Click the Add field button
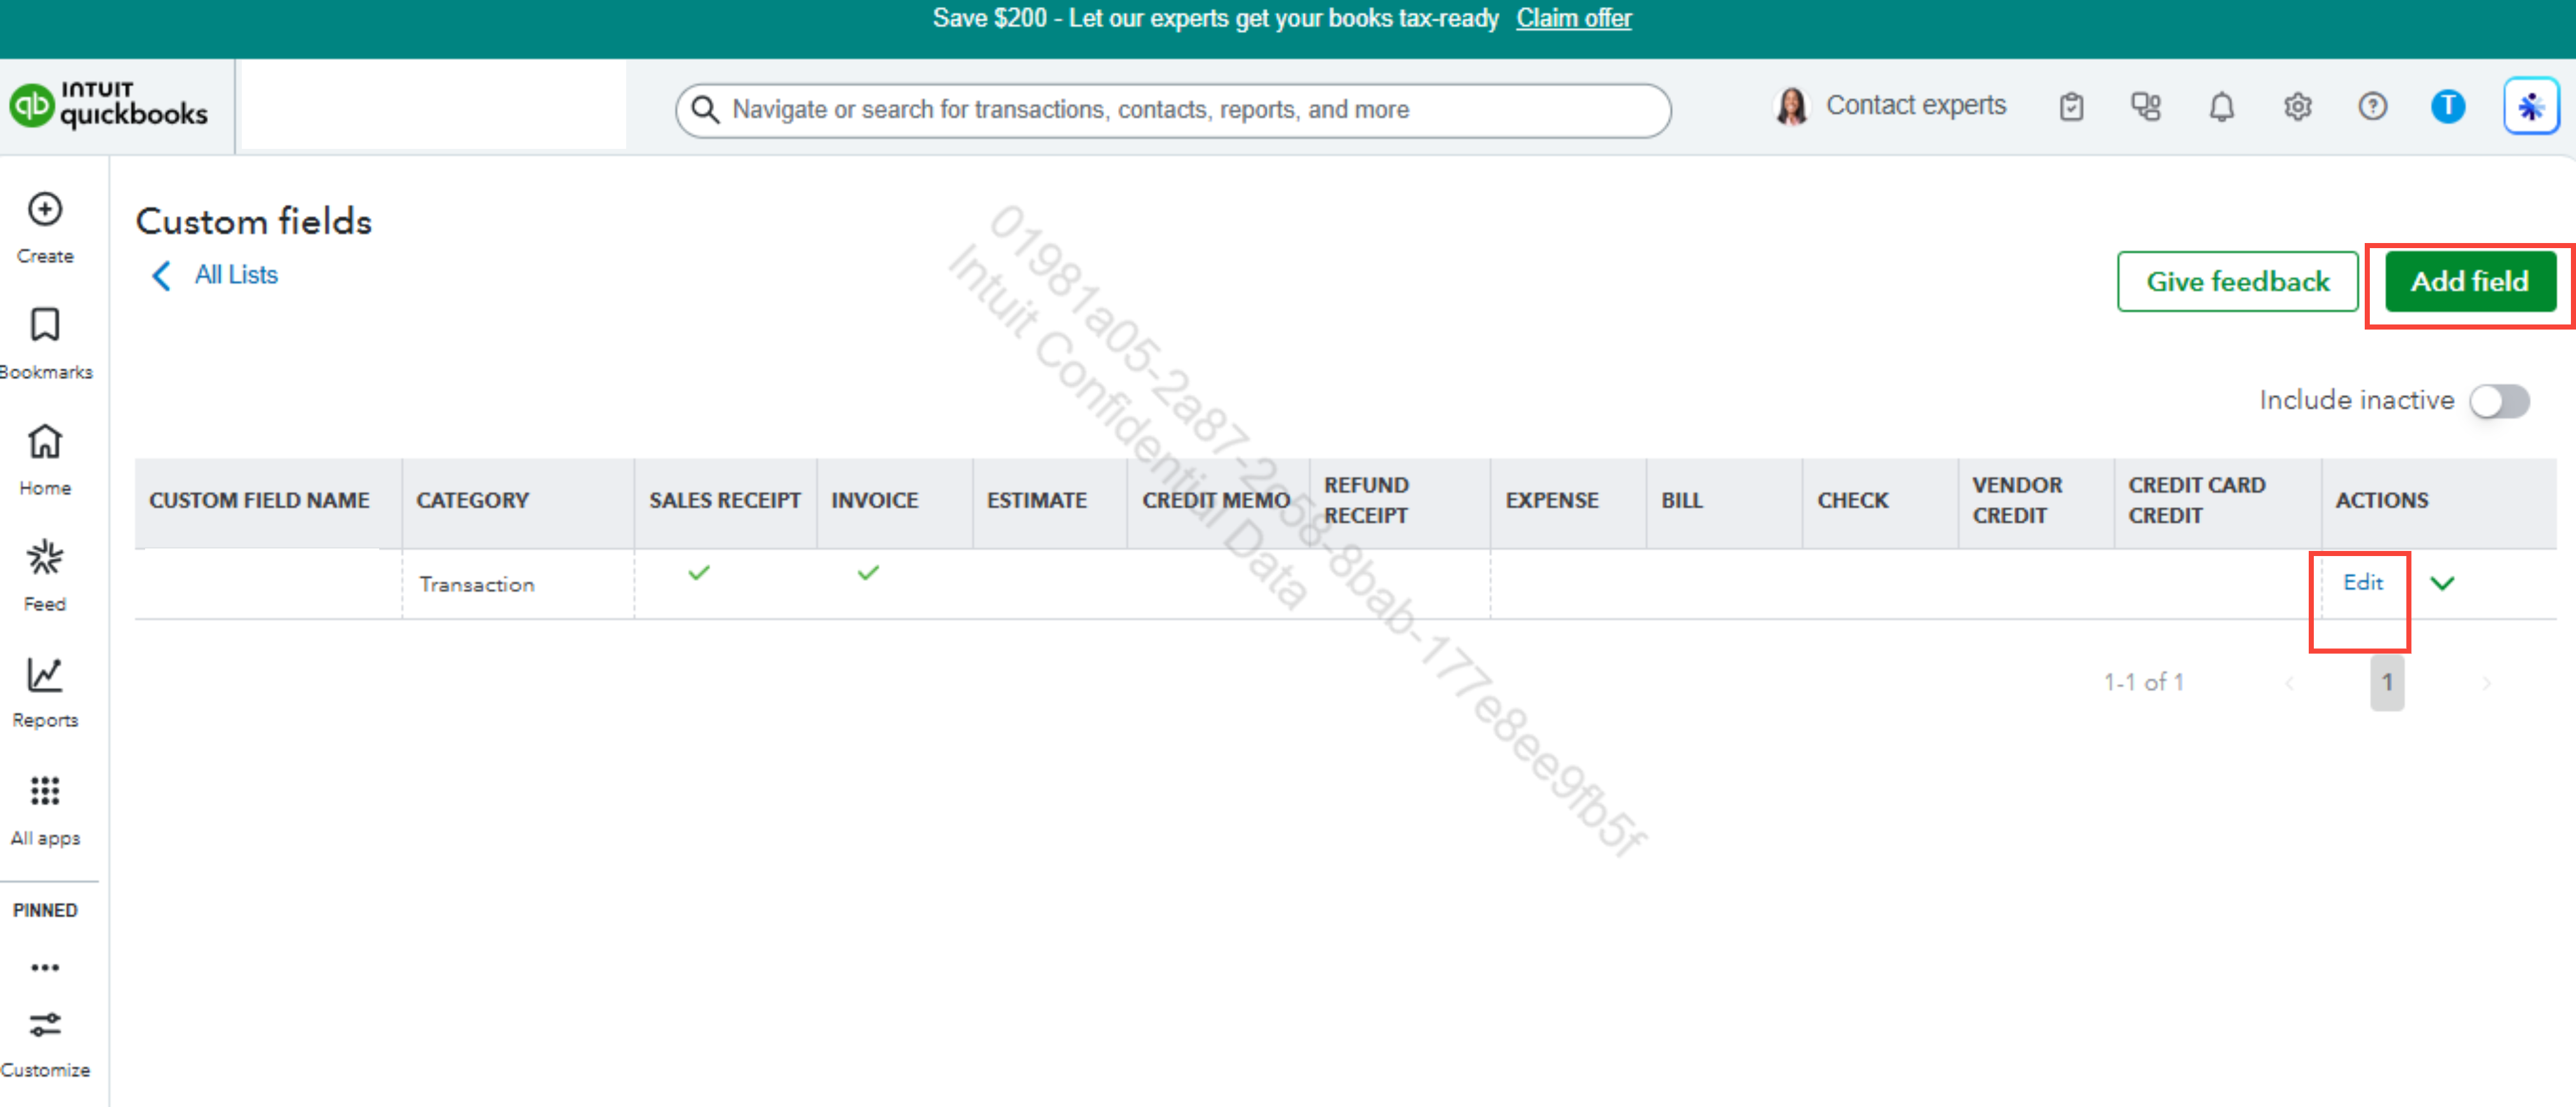 tap(2469, 282)
